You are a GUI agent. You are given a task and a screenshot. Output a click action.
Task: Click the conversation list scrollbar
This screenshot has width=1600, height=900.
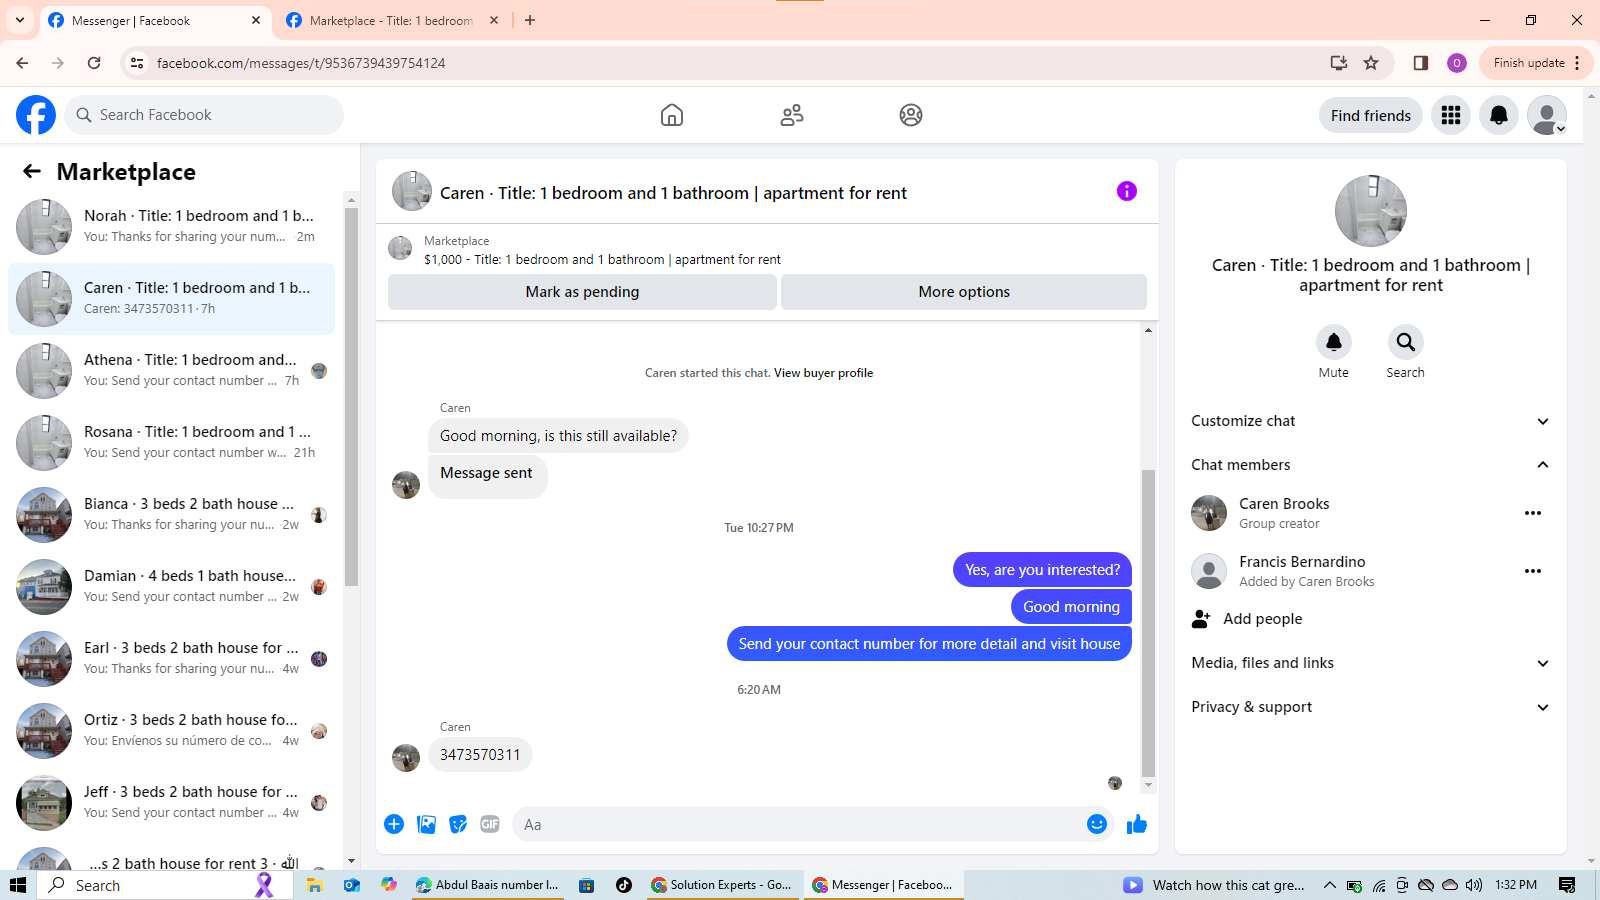(351, 395)
